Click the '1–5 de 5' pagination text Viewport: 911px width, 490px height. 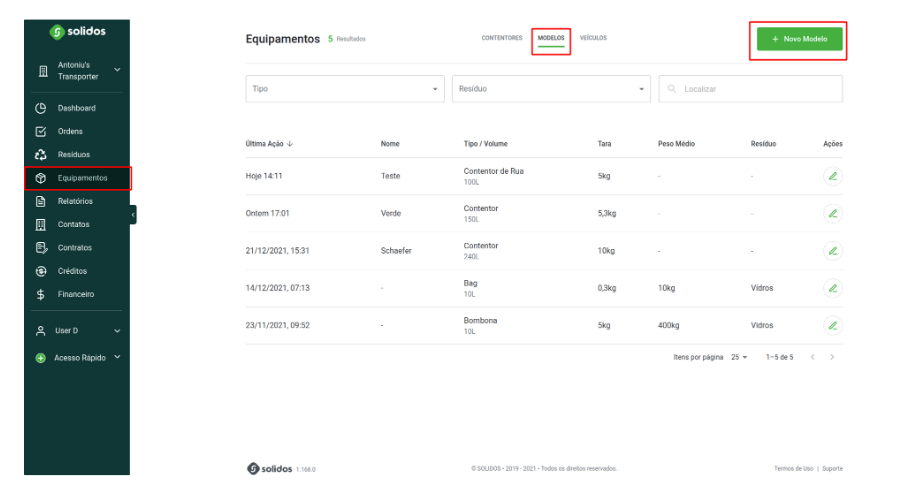coord(779,357)
